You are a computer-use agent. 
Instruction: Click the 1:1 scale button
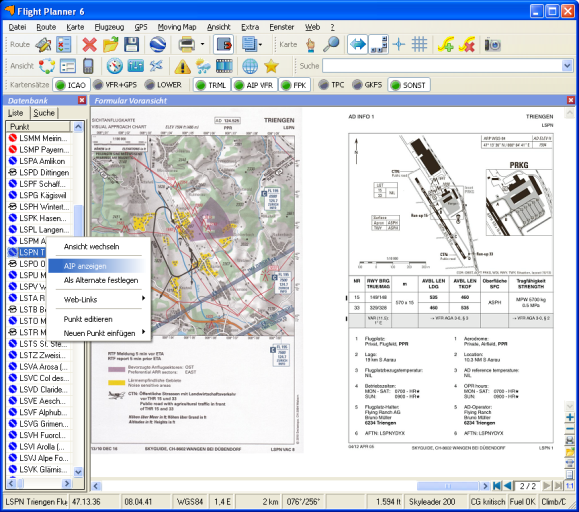(570, 486)
